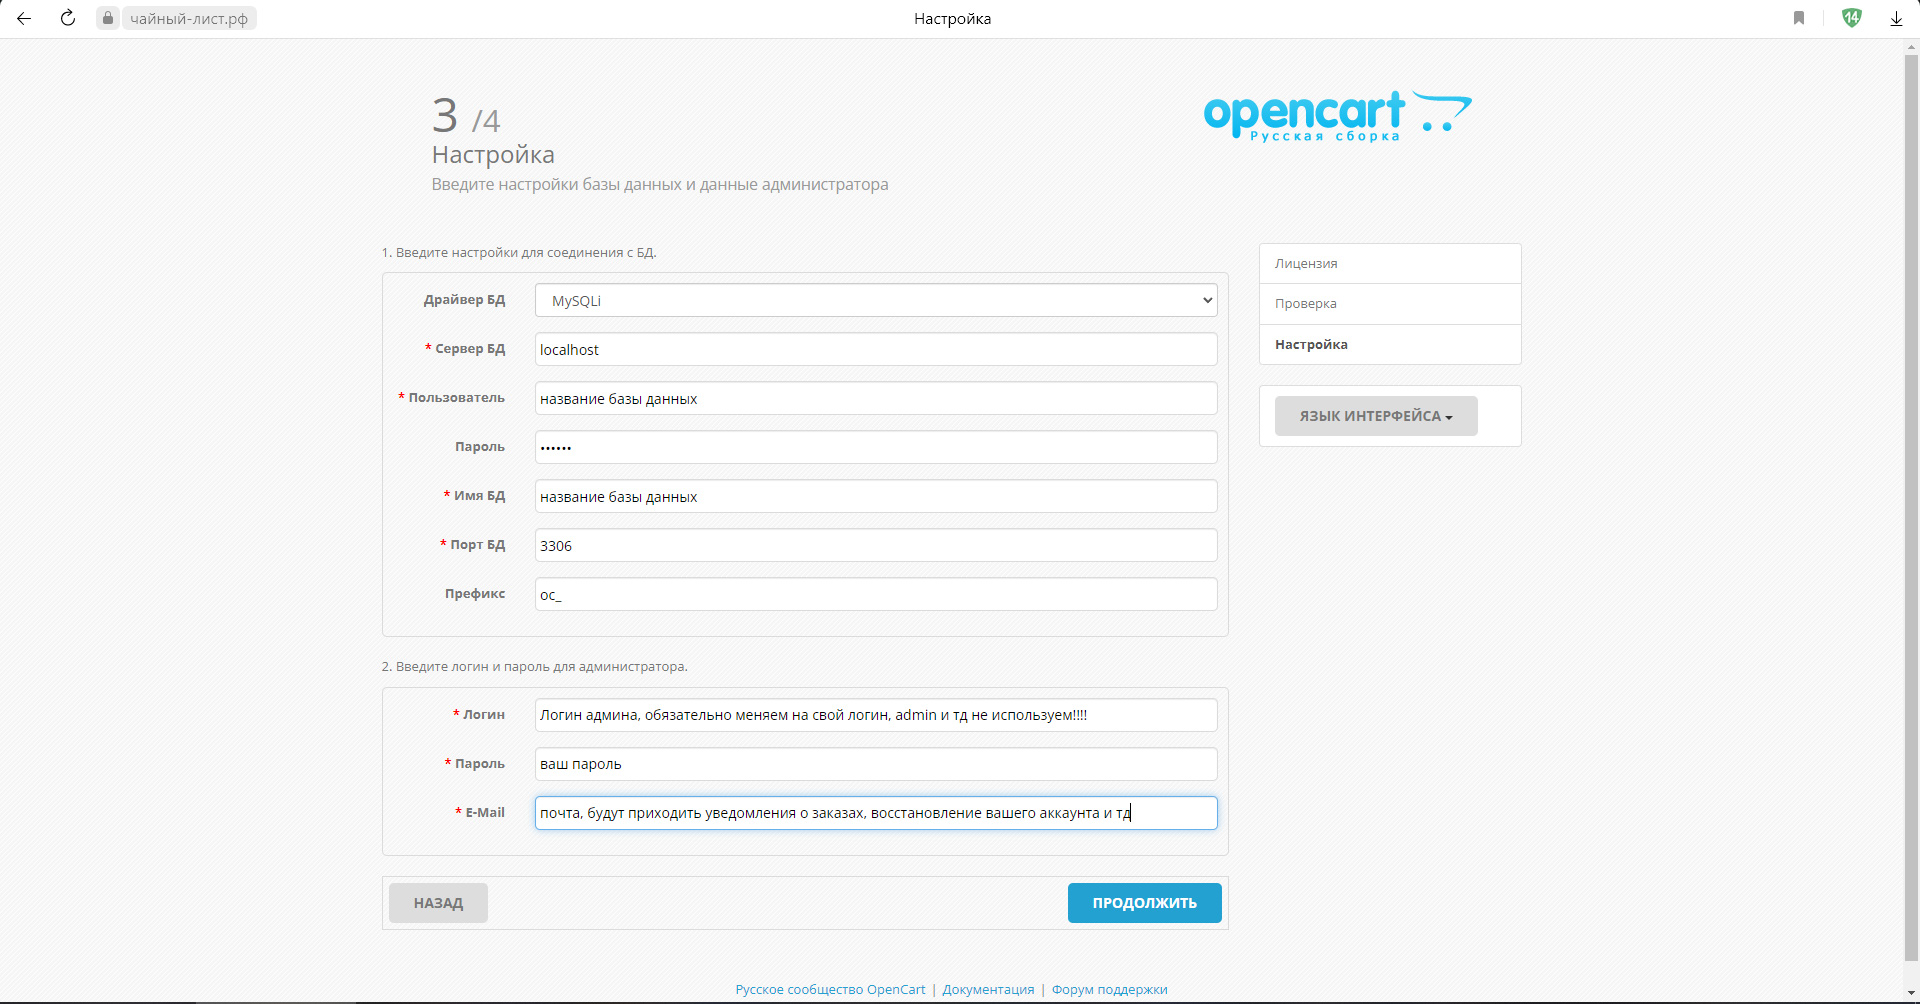The image size is (1920, 1004).
Task: Open the green shield protection icon
Action: 1852,18
